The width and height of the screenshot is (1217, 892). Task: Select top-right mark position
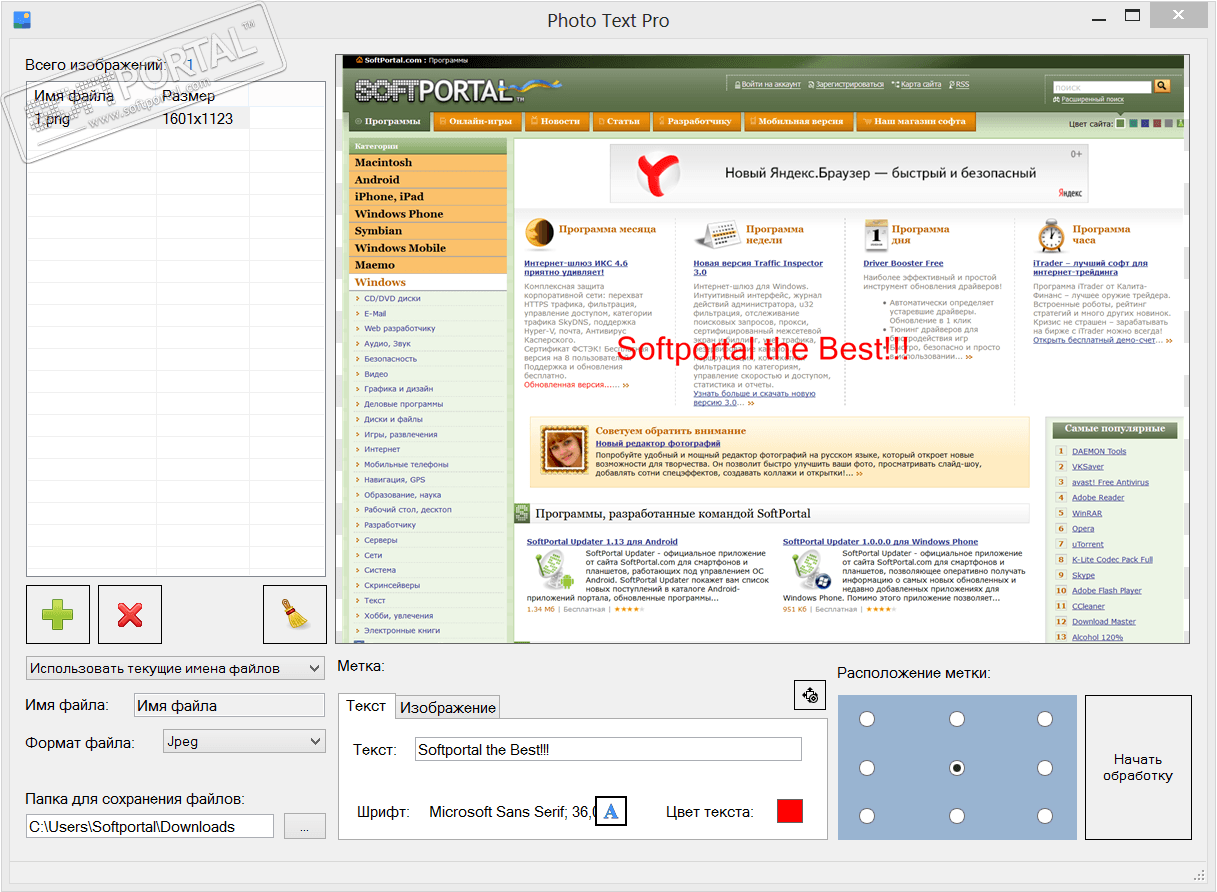[x=1045, y=719]
